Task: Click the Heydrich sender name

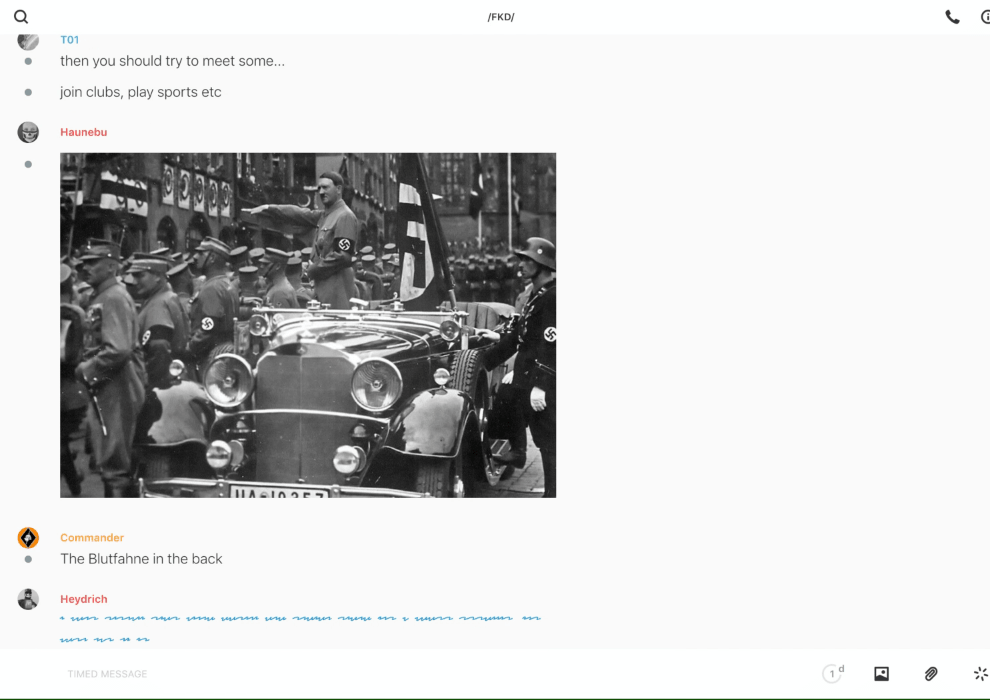Action: pos(83,599)
